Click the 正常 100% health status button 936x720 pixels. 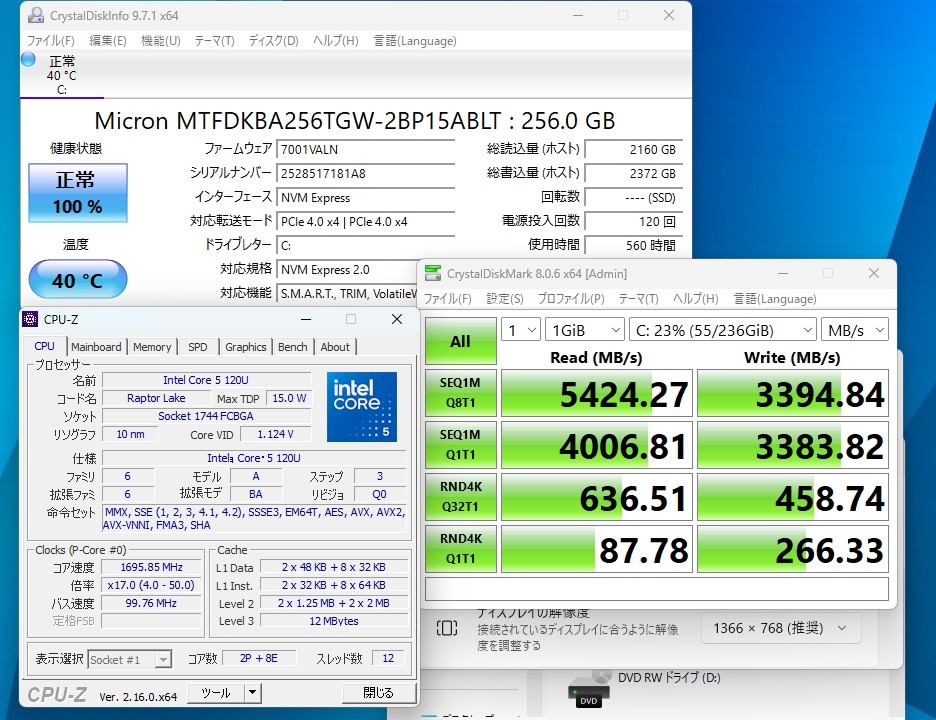78,193
